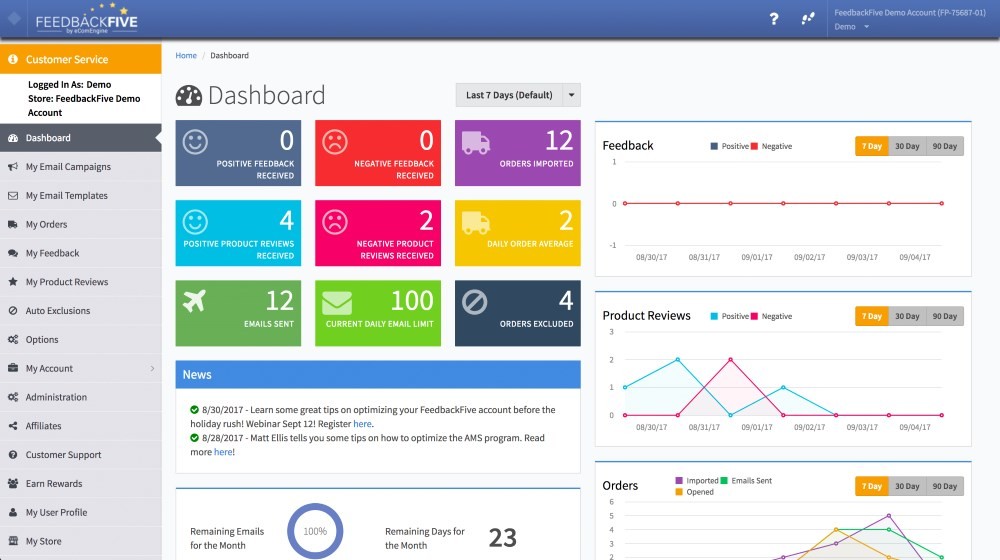This screenshot has height=560, width=1000.
Task: Open the Positive Product Reviews Received tile
Action: point(238,233)
